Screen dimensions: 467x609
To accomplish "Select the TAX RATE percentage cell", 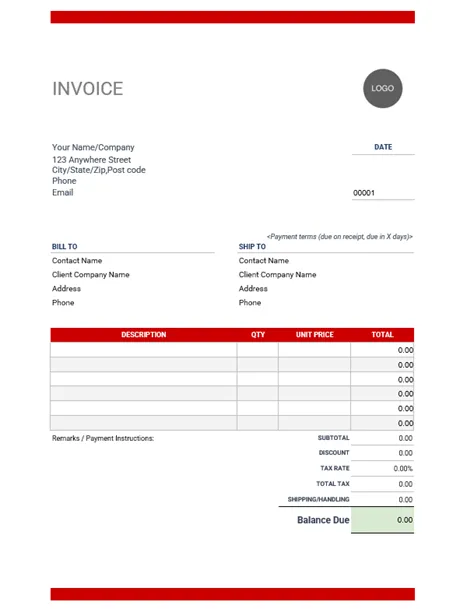I will point(382,468).
